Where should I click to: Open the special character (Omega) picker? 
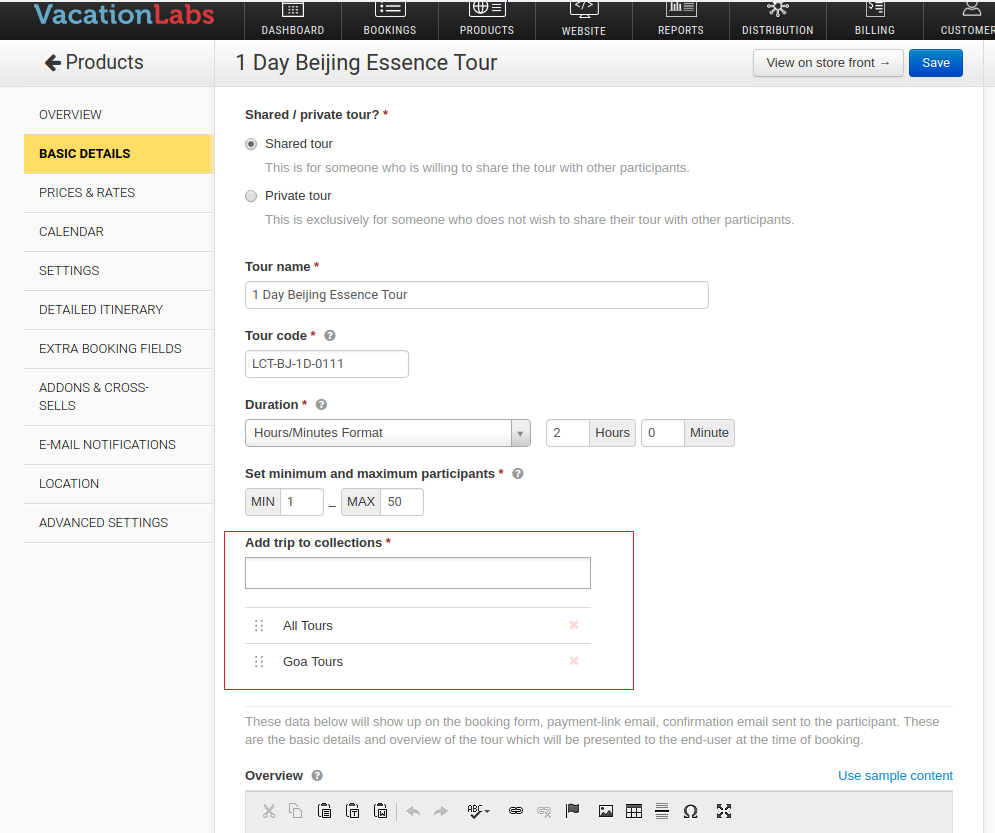pos(690,811)
